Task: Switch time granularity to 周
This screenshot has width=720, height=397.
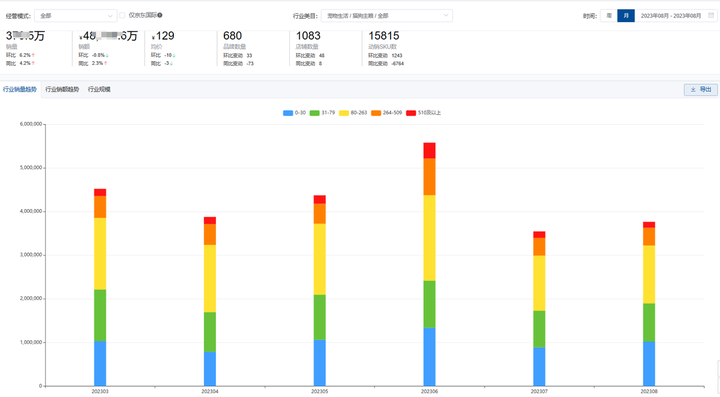Action: coord(609,16)
